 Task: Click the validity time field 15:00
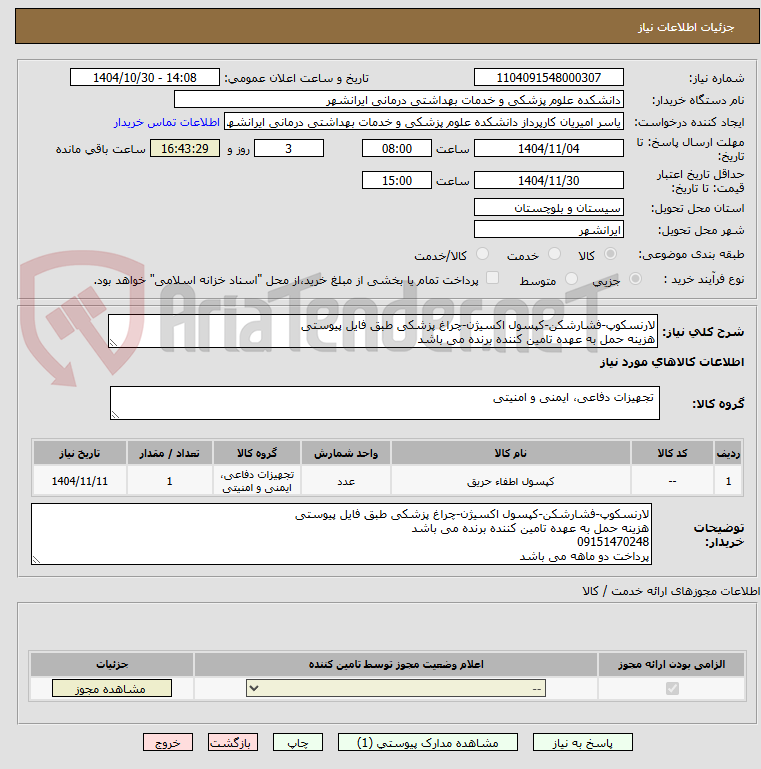(397, 180)
